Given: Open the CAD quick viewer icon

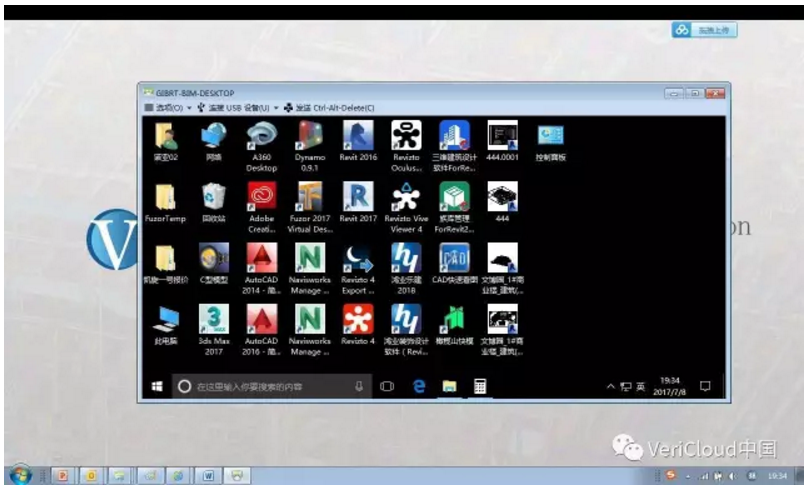Looking at the screenshot, I should coord(455,263).
